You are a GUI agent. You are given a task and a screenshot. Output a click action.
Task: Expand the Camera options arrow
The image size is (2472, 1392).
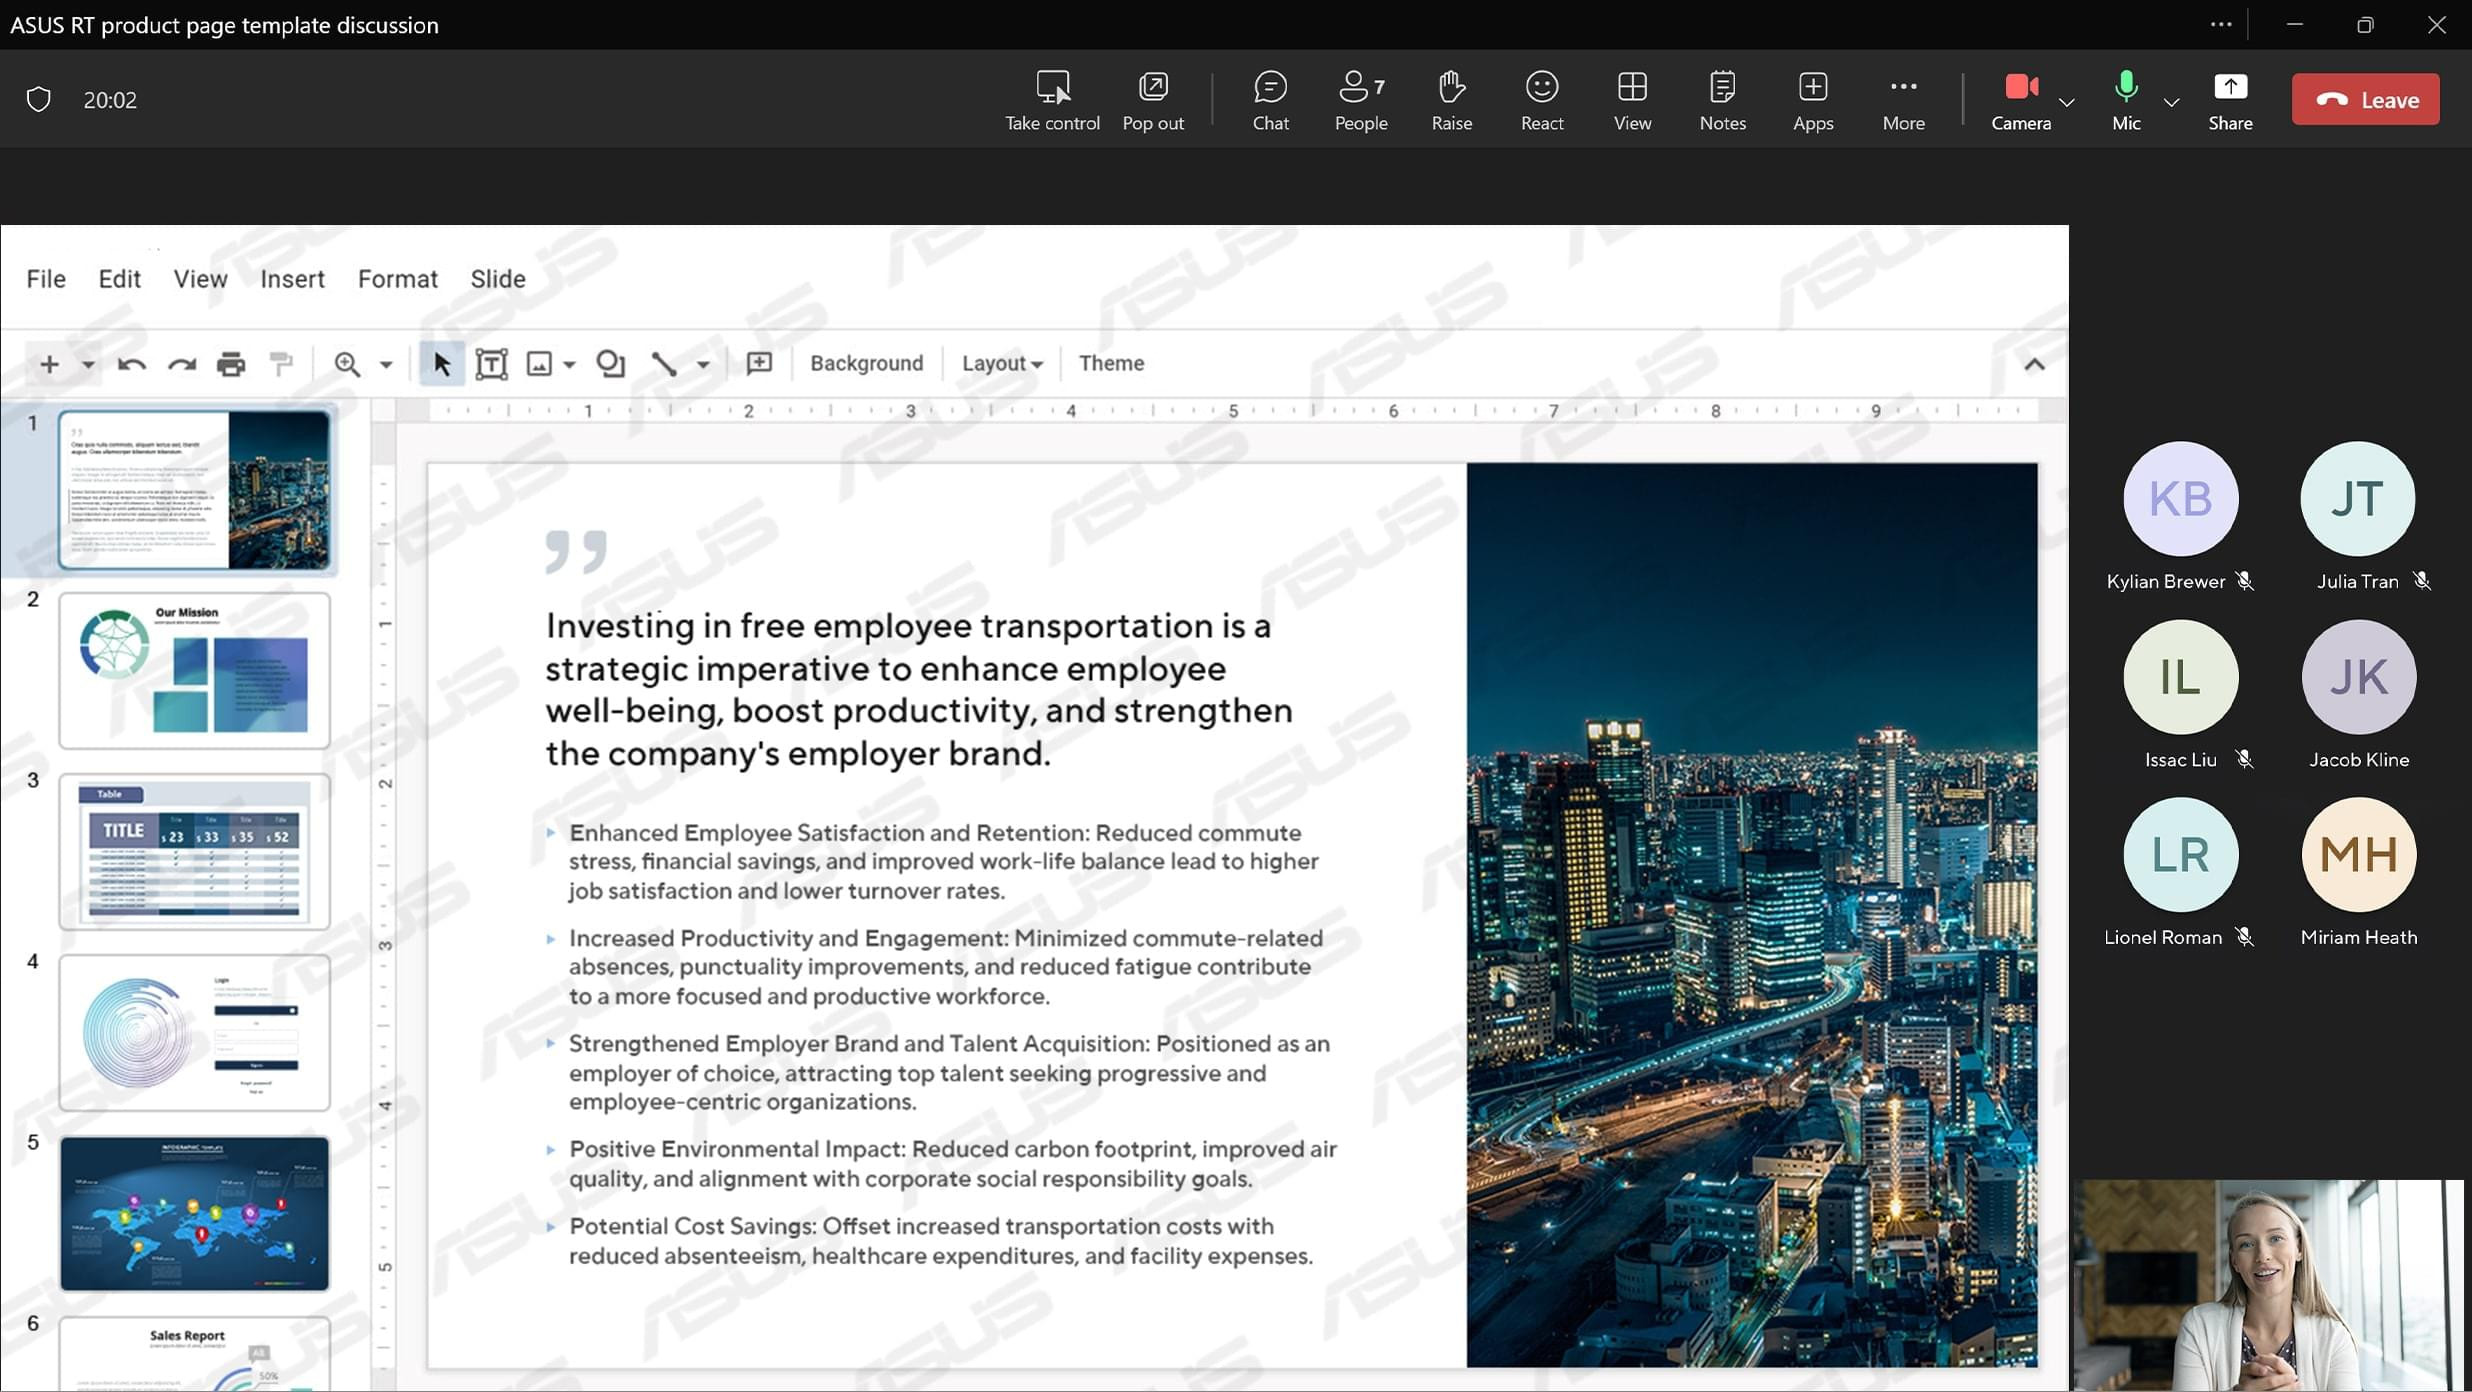click(x=2067, y=102)
